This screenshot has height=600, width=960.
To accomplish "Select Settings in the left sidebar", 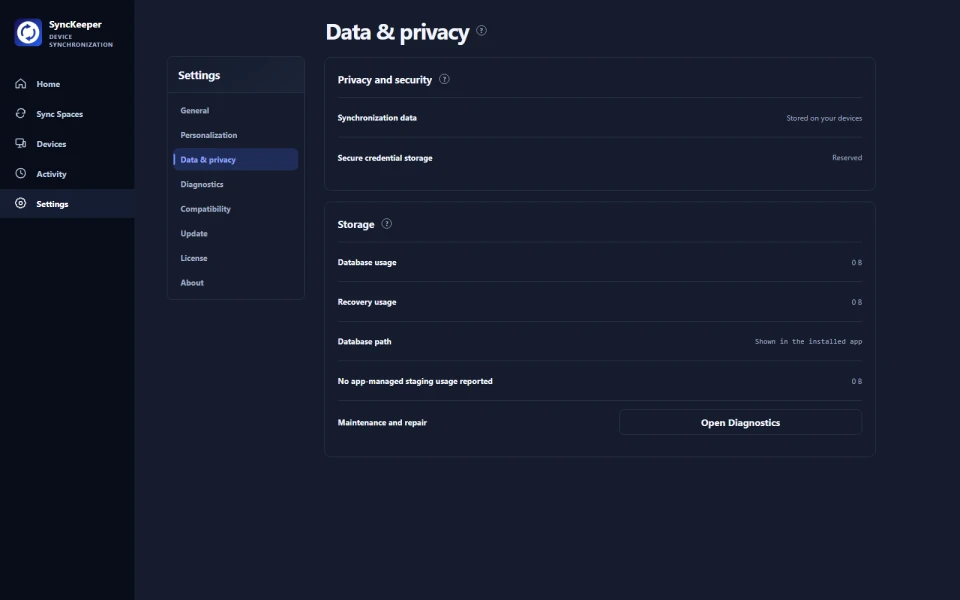I will tap(67, 204).
